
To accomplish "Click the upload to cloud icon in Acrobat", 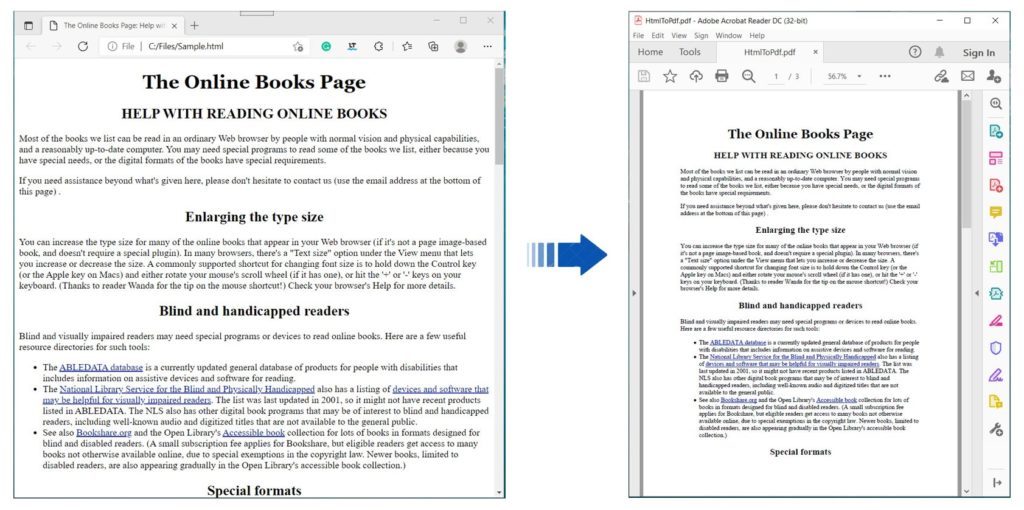I will tap(696, 76).
